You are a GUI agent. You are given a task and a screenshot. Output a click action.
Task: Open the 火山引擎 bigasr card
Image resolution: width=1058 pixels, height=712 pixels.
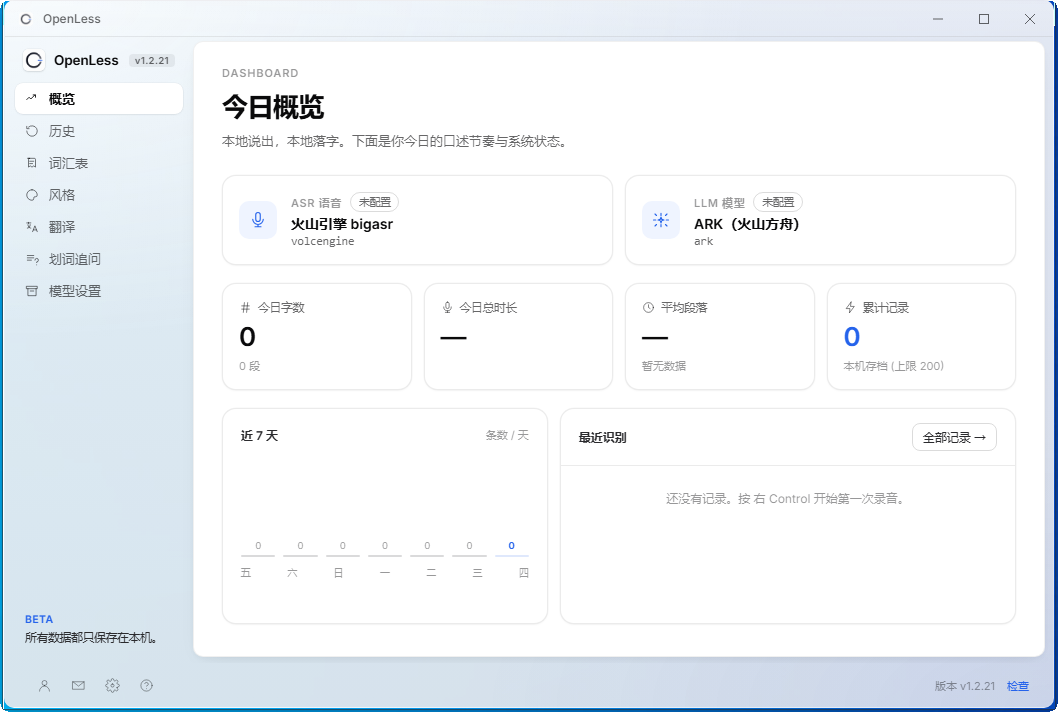pyautogui.click(x=417, y=221)
